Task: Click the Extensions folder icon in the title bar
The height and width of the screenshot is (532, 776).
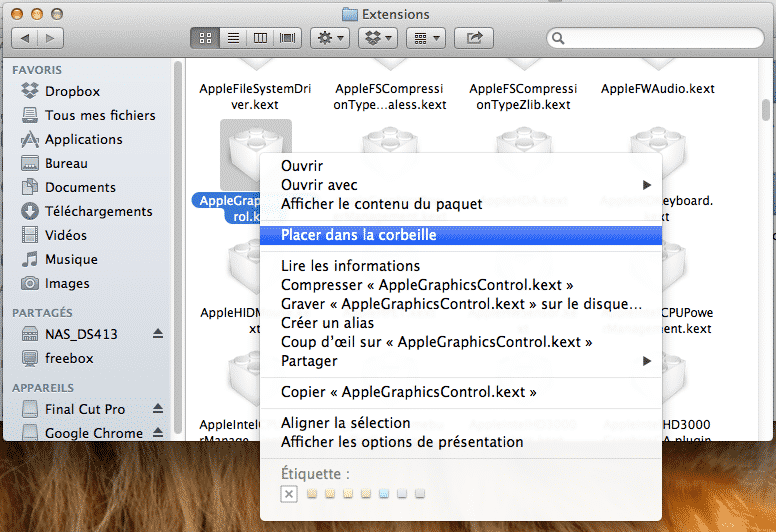Action: point(350,14)
